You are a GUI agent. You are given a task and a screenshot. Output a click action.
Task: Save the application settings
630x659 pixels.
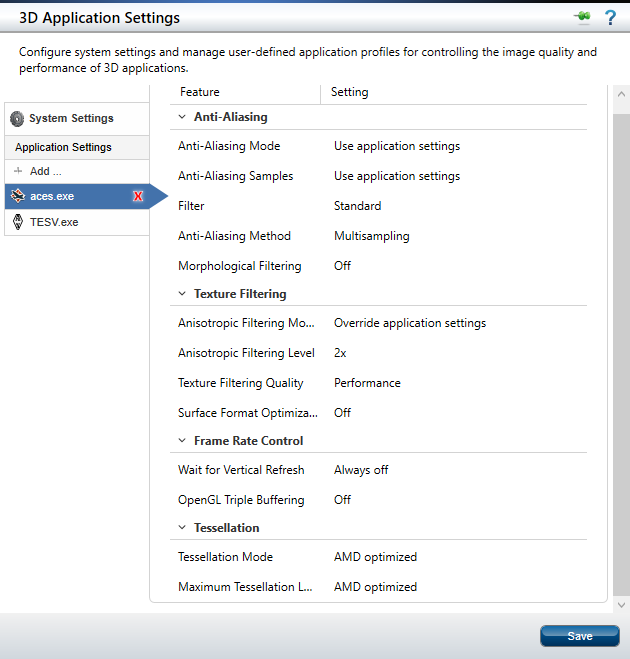tap(579, 636)
